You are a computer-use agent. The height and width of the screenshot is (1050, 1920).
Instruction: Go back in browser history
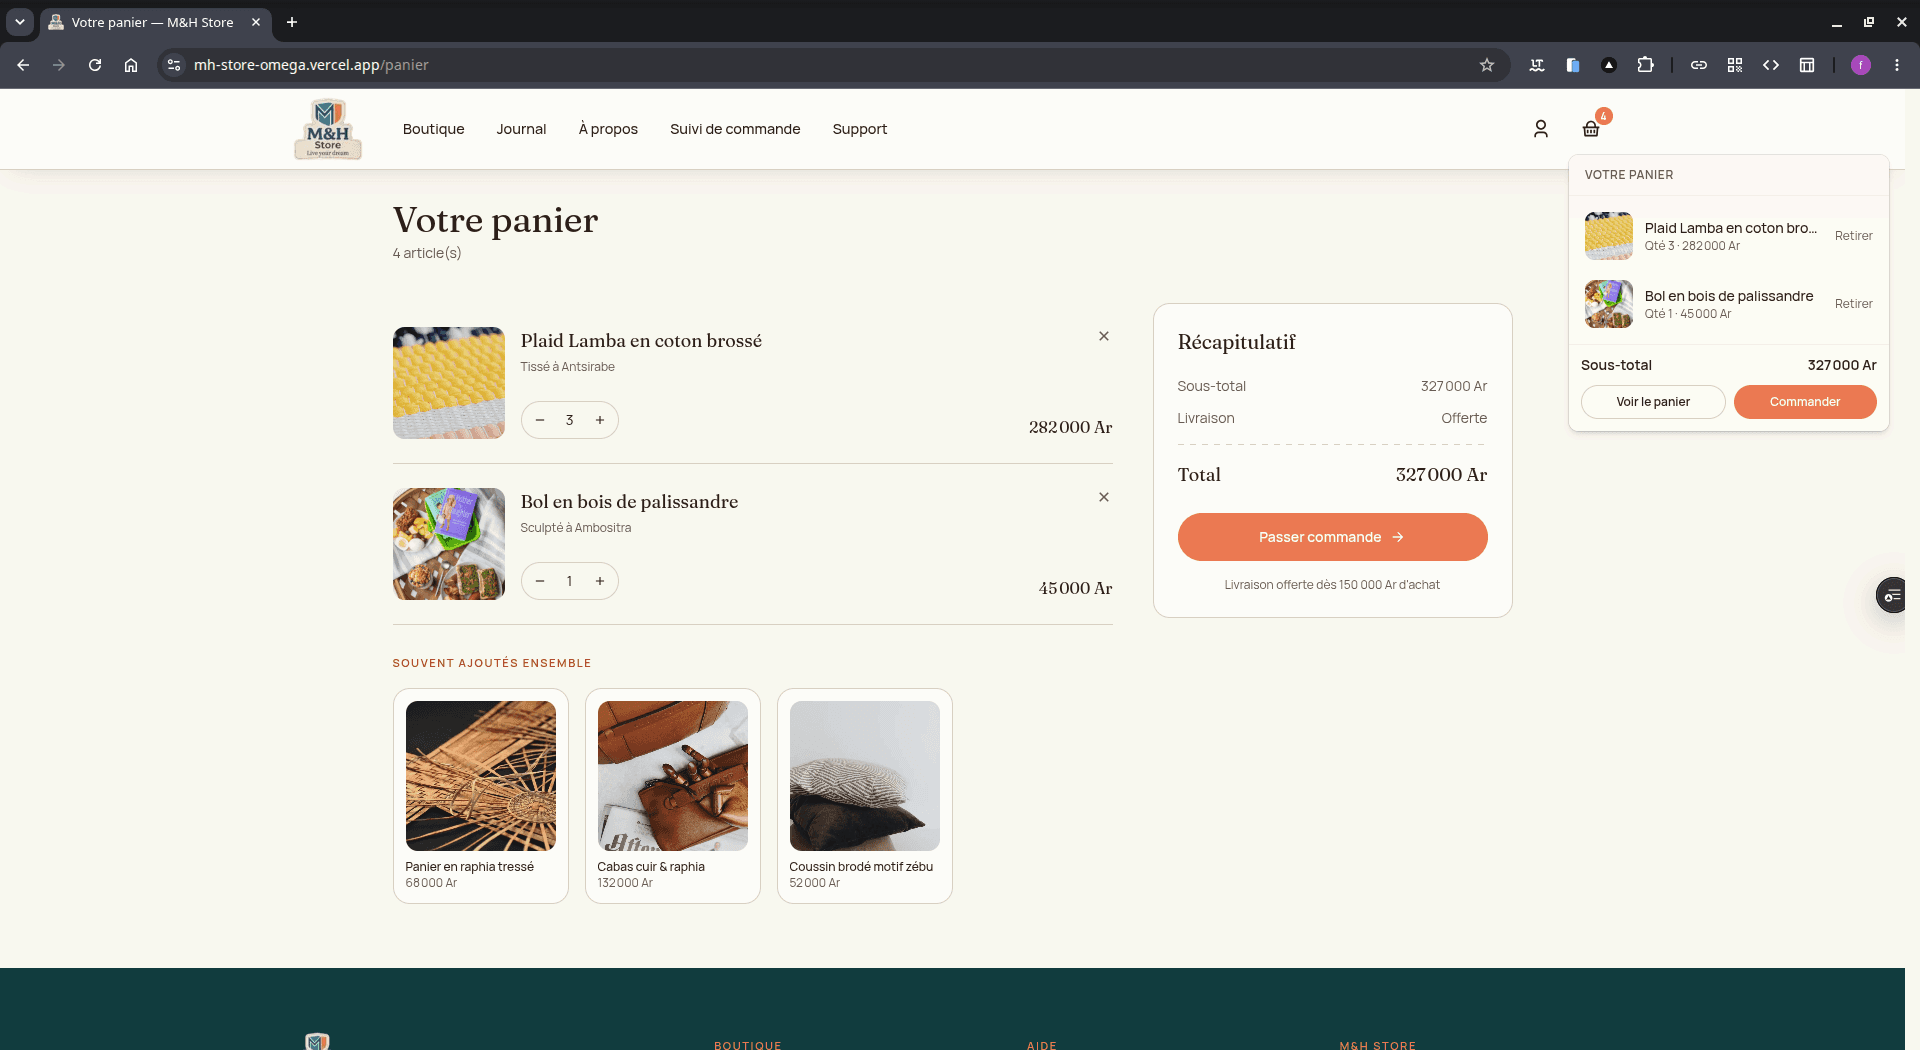[23, 65]
